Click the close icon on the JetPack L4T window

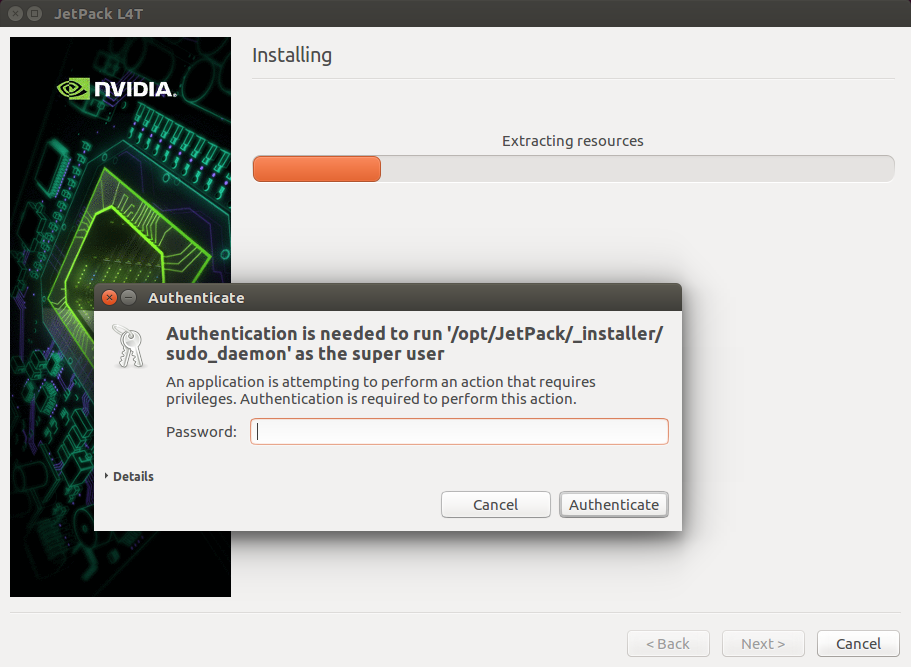click(14, 13)
